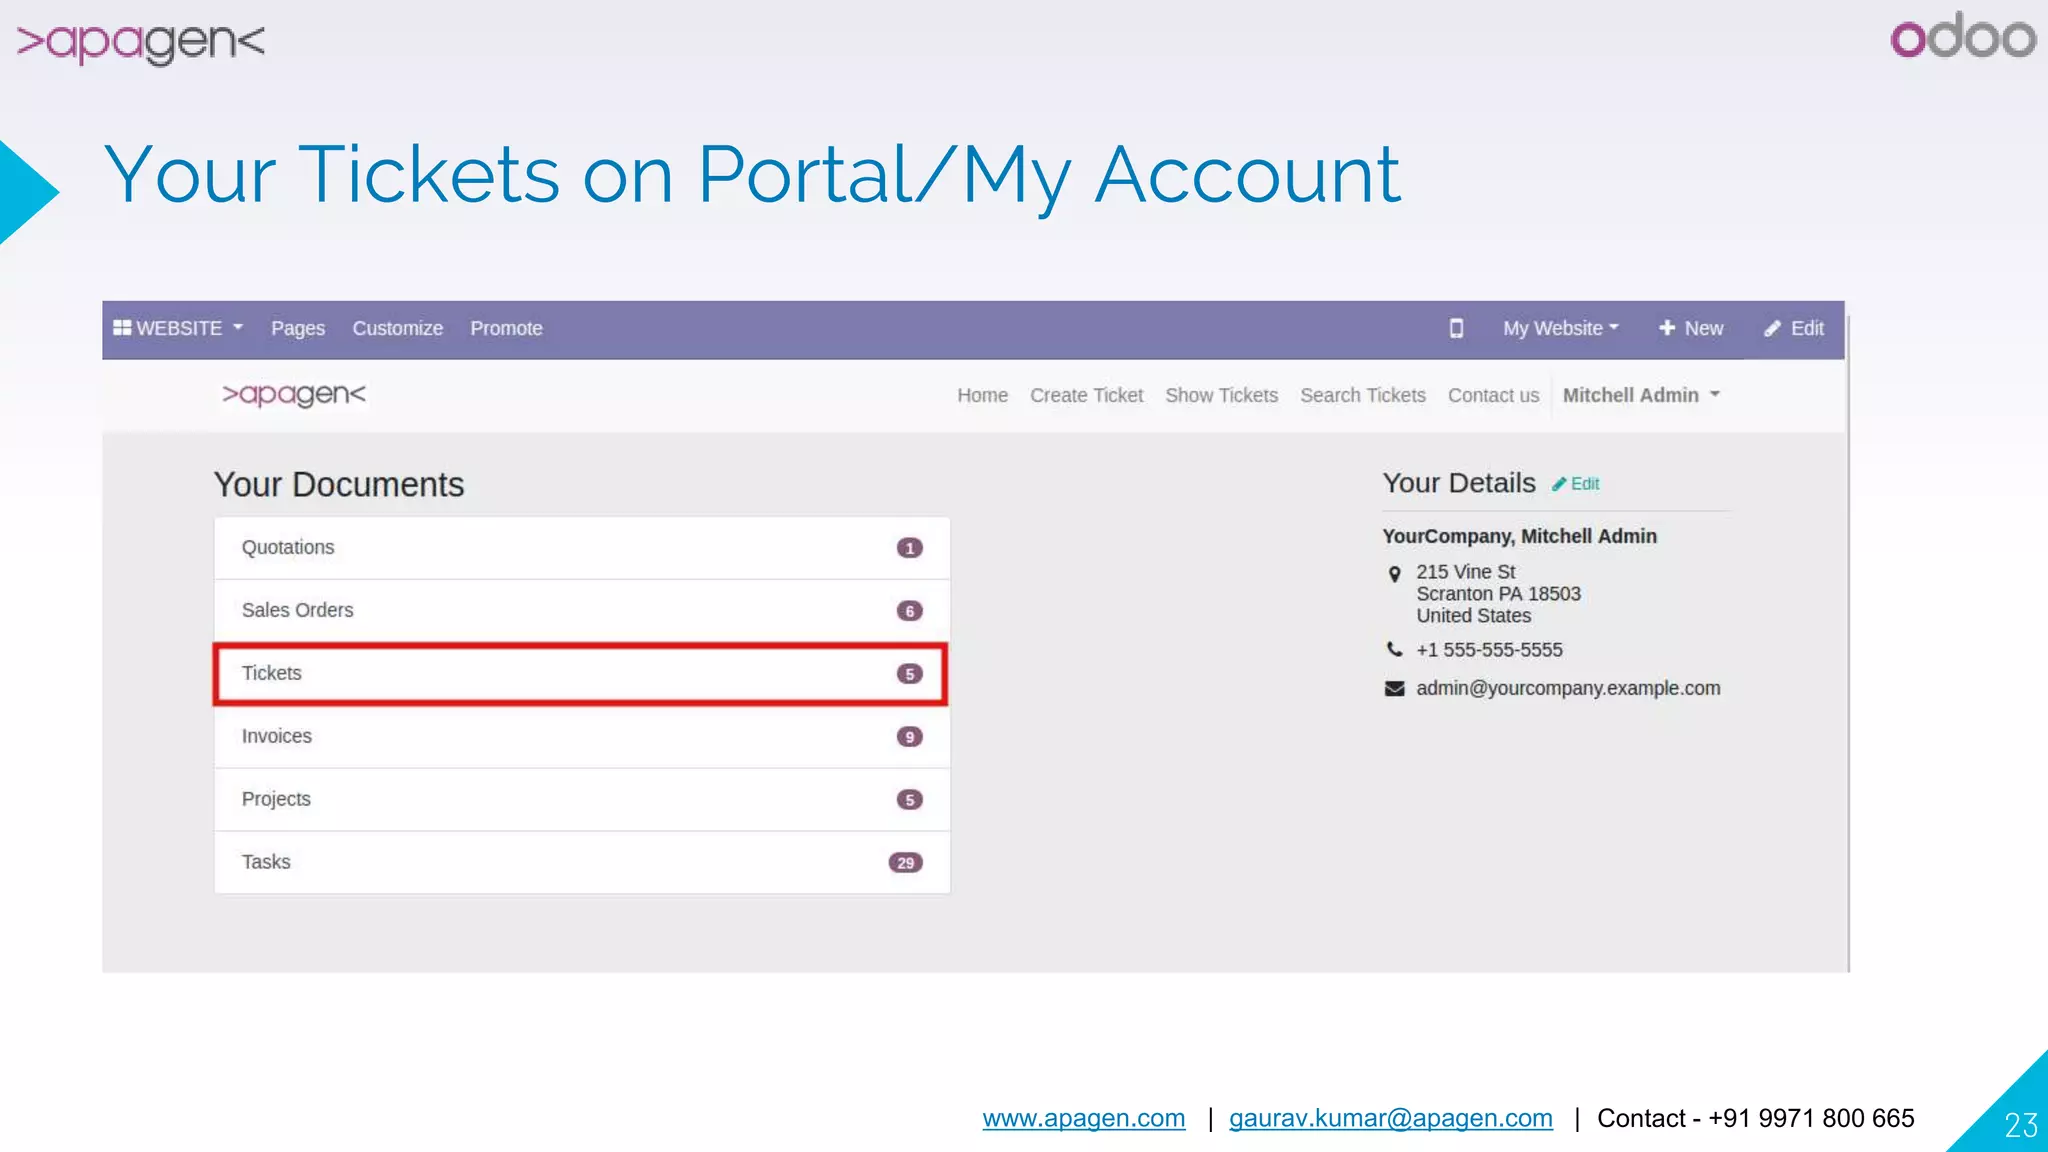
Task: Click the apagen logo in website header
Action: point(294,394)
